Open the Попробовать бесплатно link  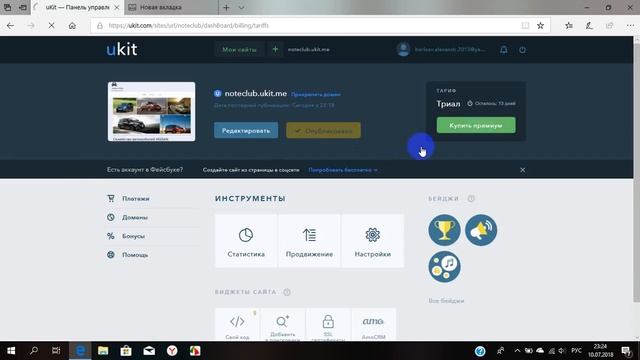click(343, 170)
